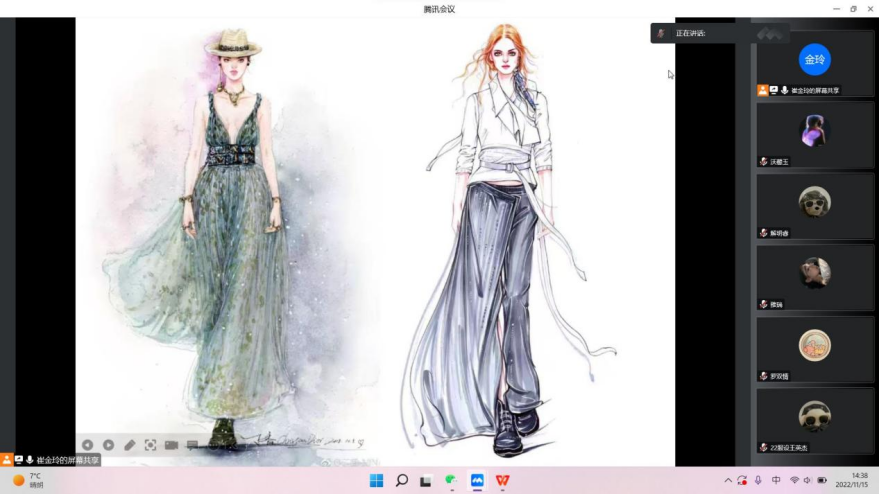Click the sunglasses dog avatar of 解明春
Screen dimensions: 879x495
[x=815, y=202]
